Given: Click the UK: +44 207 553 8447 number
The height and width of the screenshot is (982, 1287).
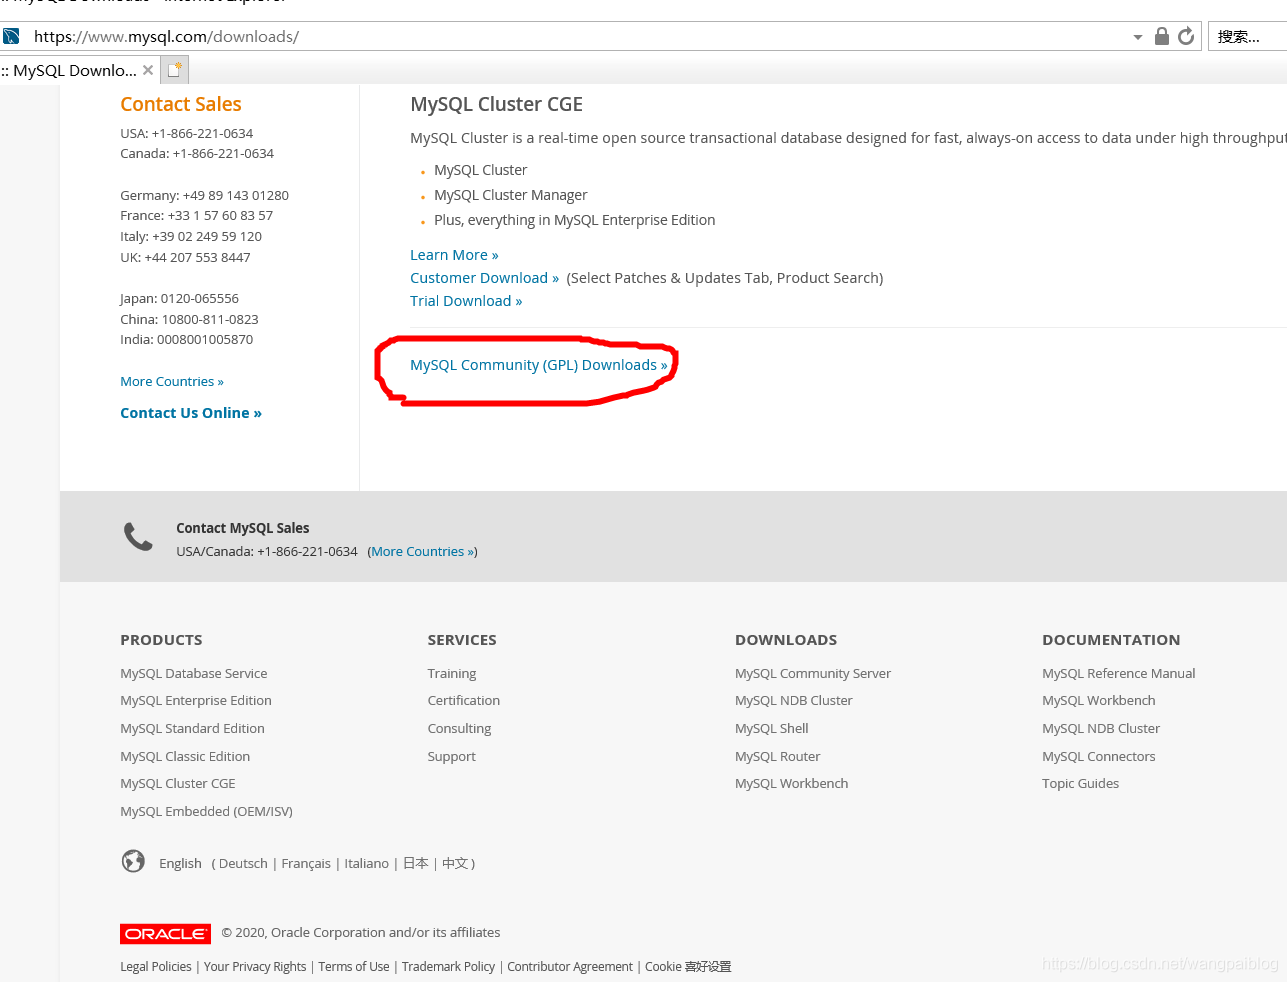Looking at the screenshot, I should (185, 258).
